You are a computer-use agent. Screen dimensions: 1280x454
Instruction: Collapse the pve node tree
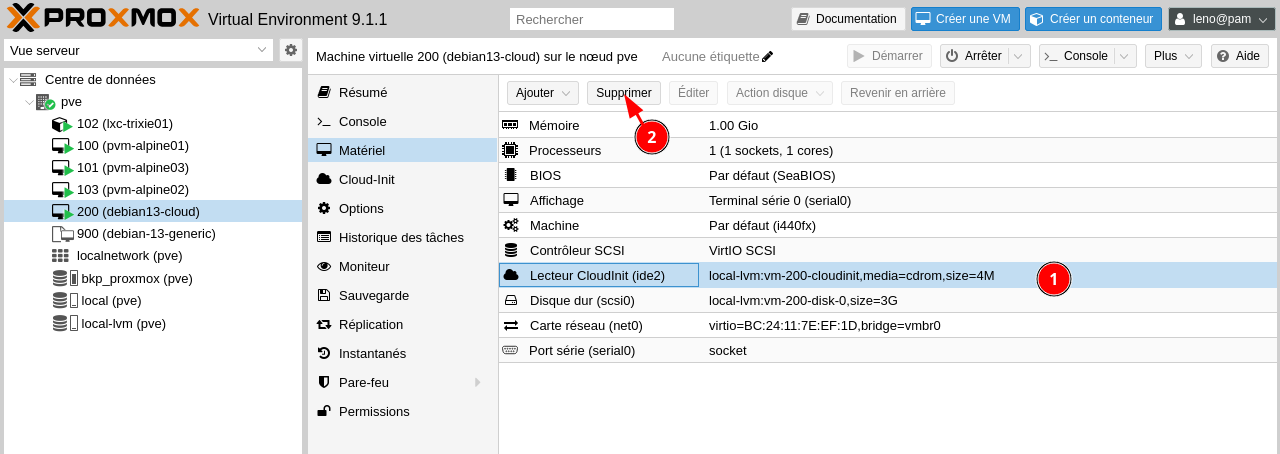click(29, 102)
